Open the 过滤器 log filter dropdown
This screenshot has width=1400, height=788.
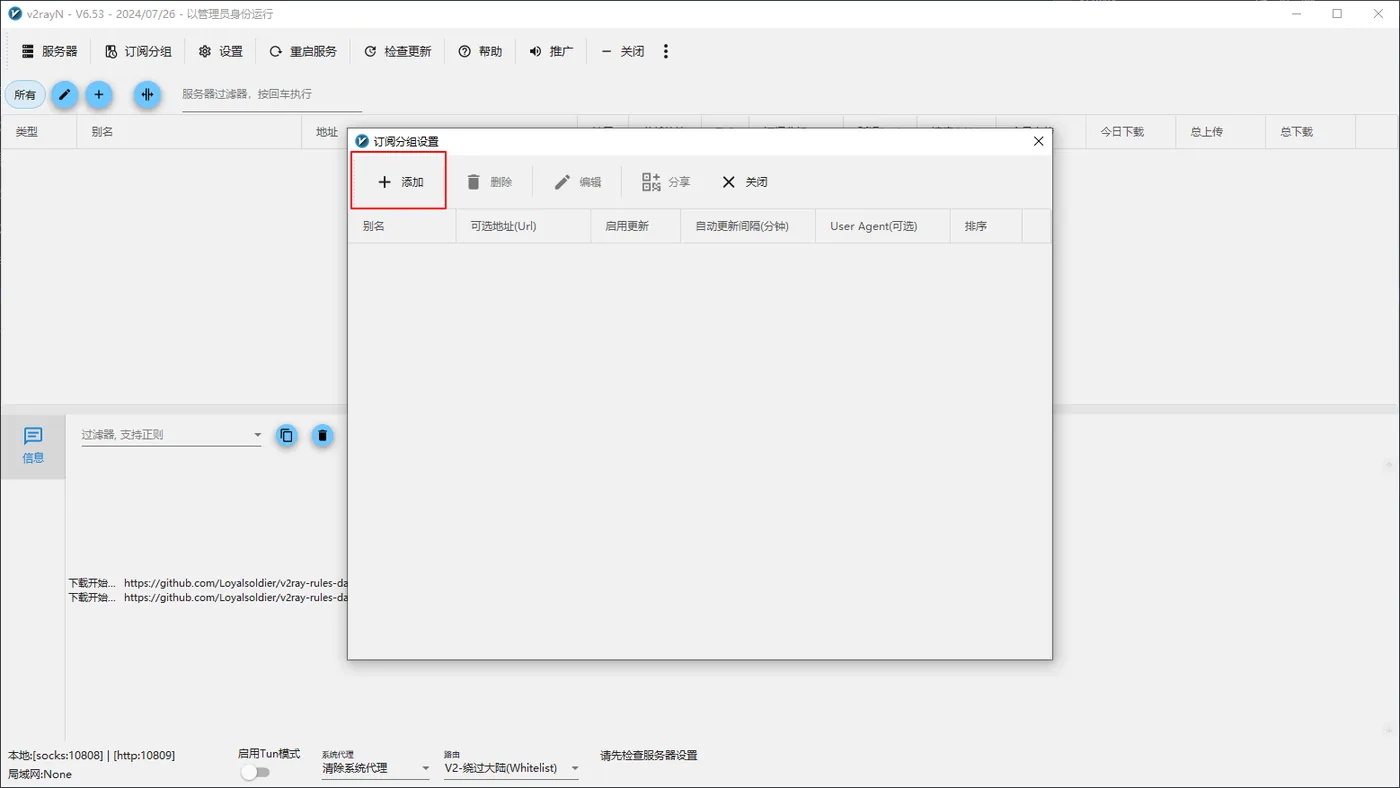(x=171, y=435)
